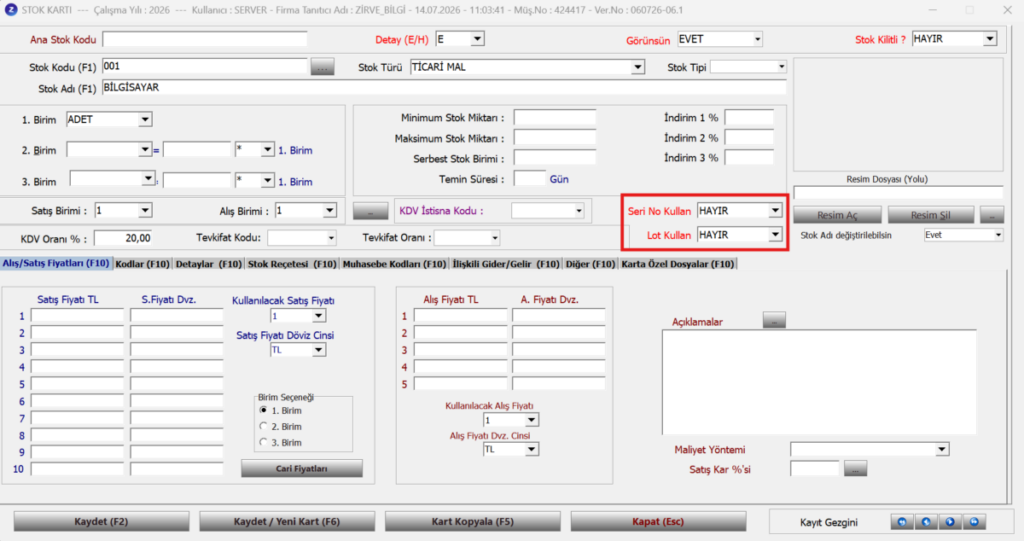
Task: Open the Lot Kullan dropdown
Action: [775, 235]
